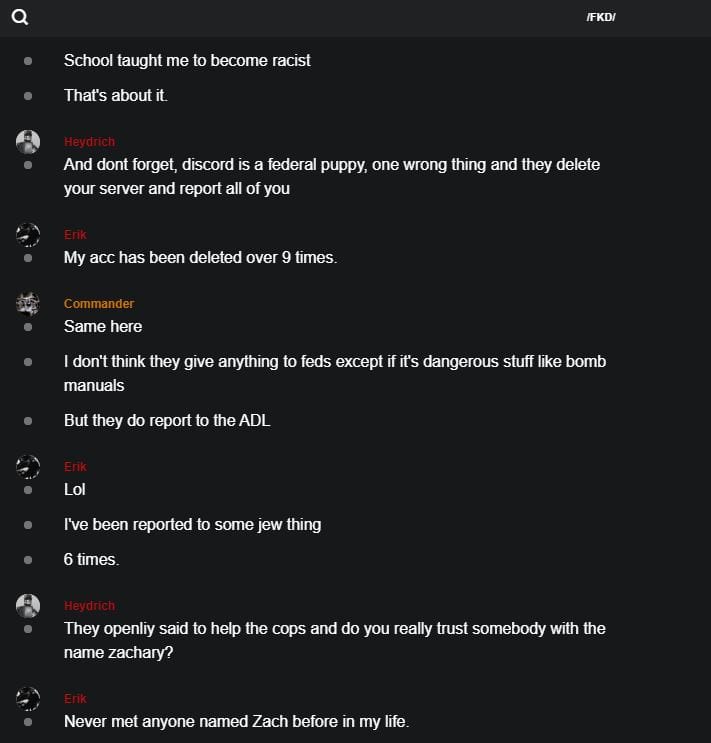Click Heydrich's avatar near the "zachary" message
This screenshot has height=743, width=711.
pos(28,605)
